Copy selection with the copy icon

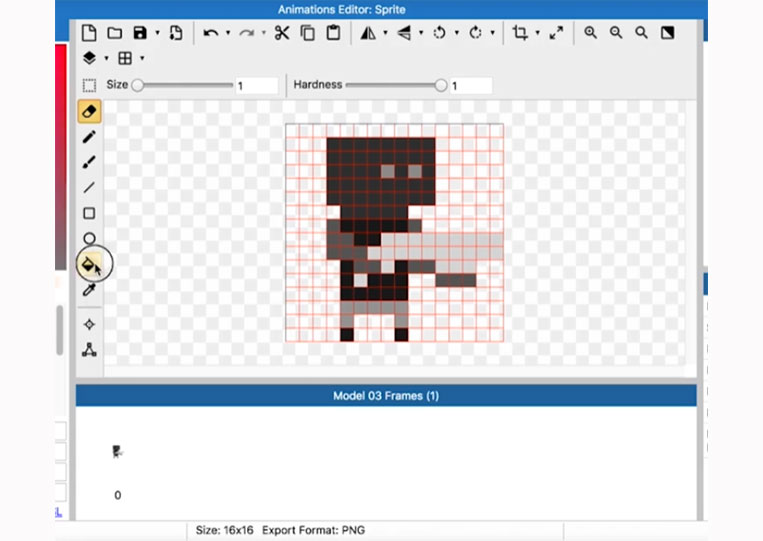tap(308, 33)
